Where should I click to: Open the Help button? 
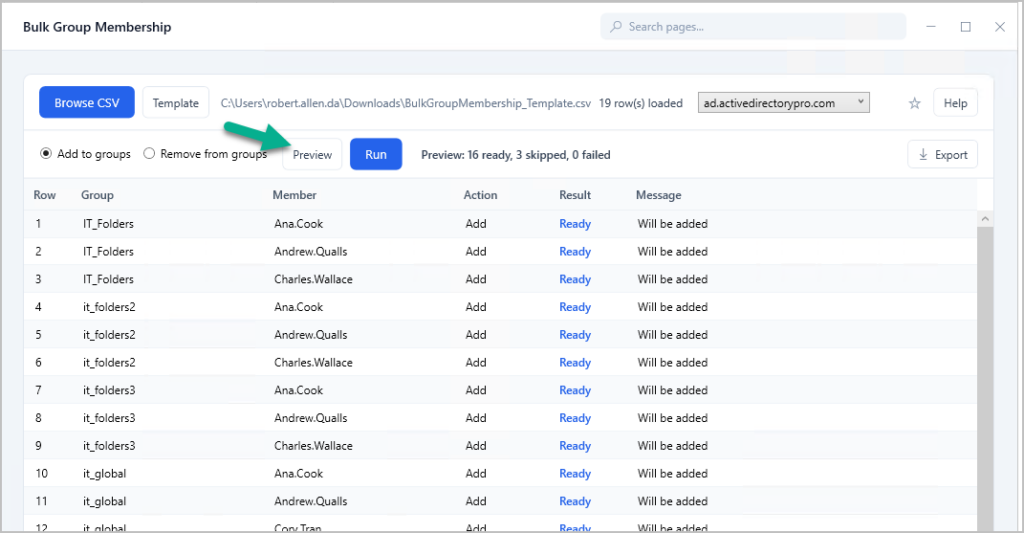[955, 103]
